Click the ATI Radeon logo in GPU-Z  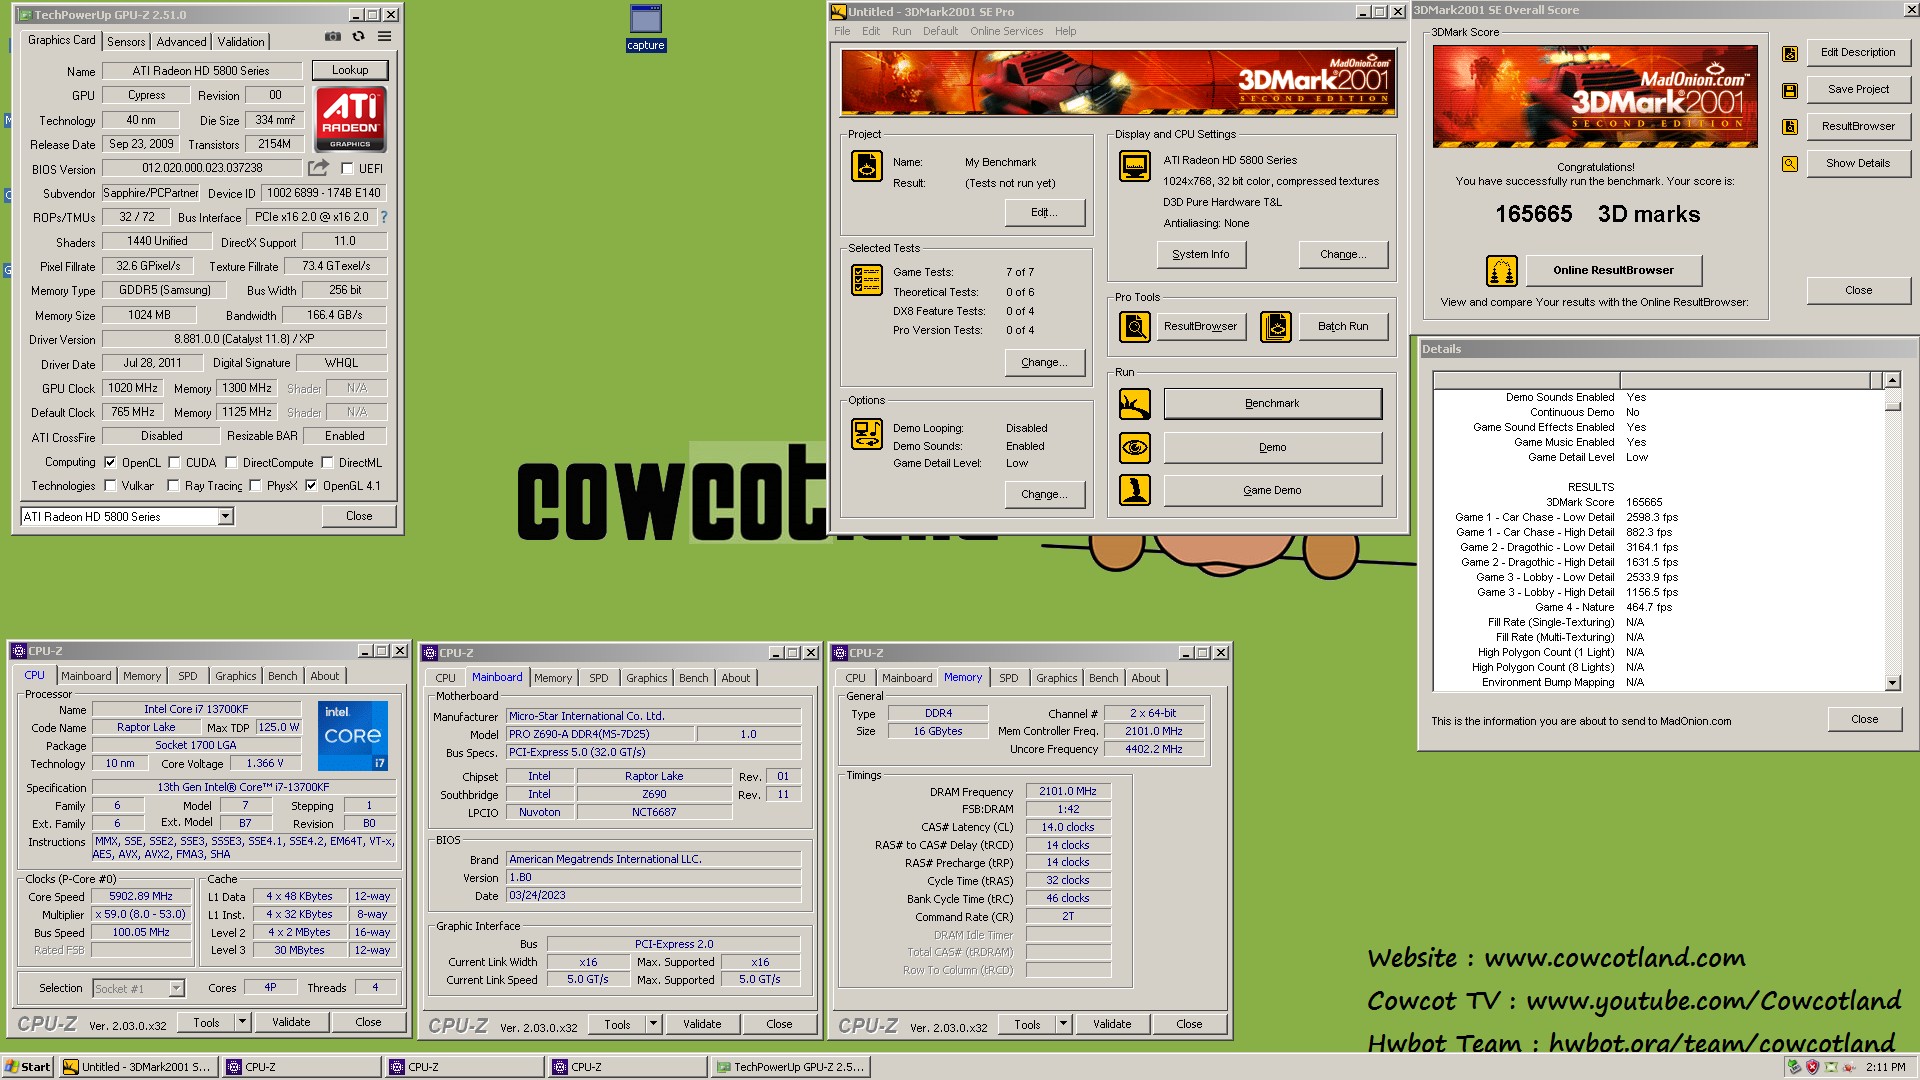[x=351, y=119]
